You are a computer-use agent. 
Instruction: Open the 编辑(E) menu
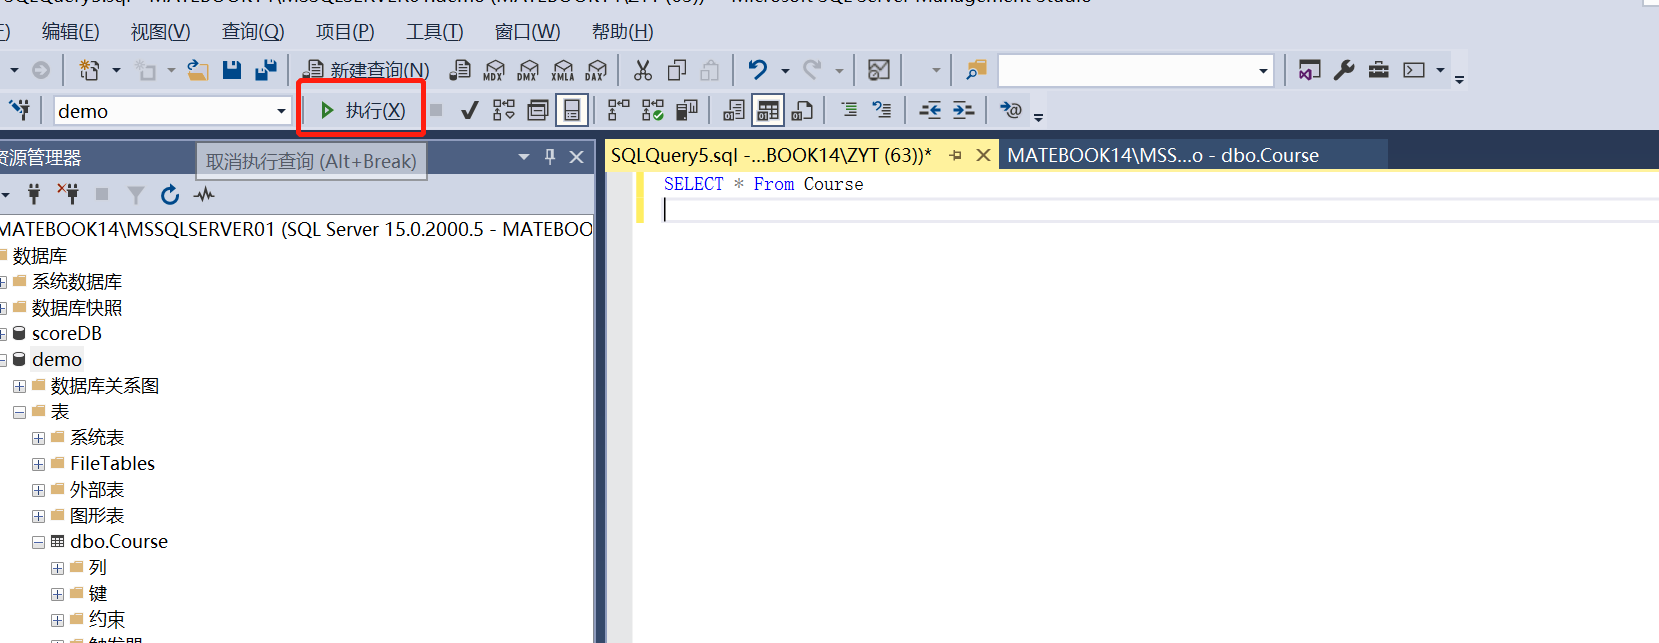[x=71, y=32]
